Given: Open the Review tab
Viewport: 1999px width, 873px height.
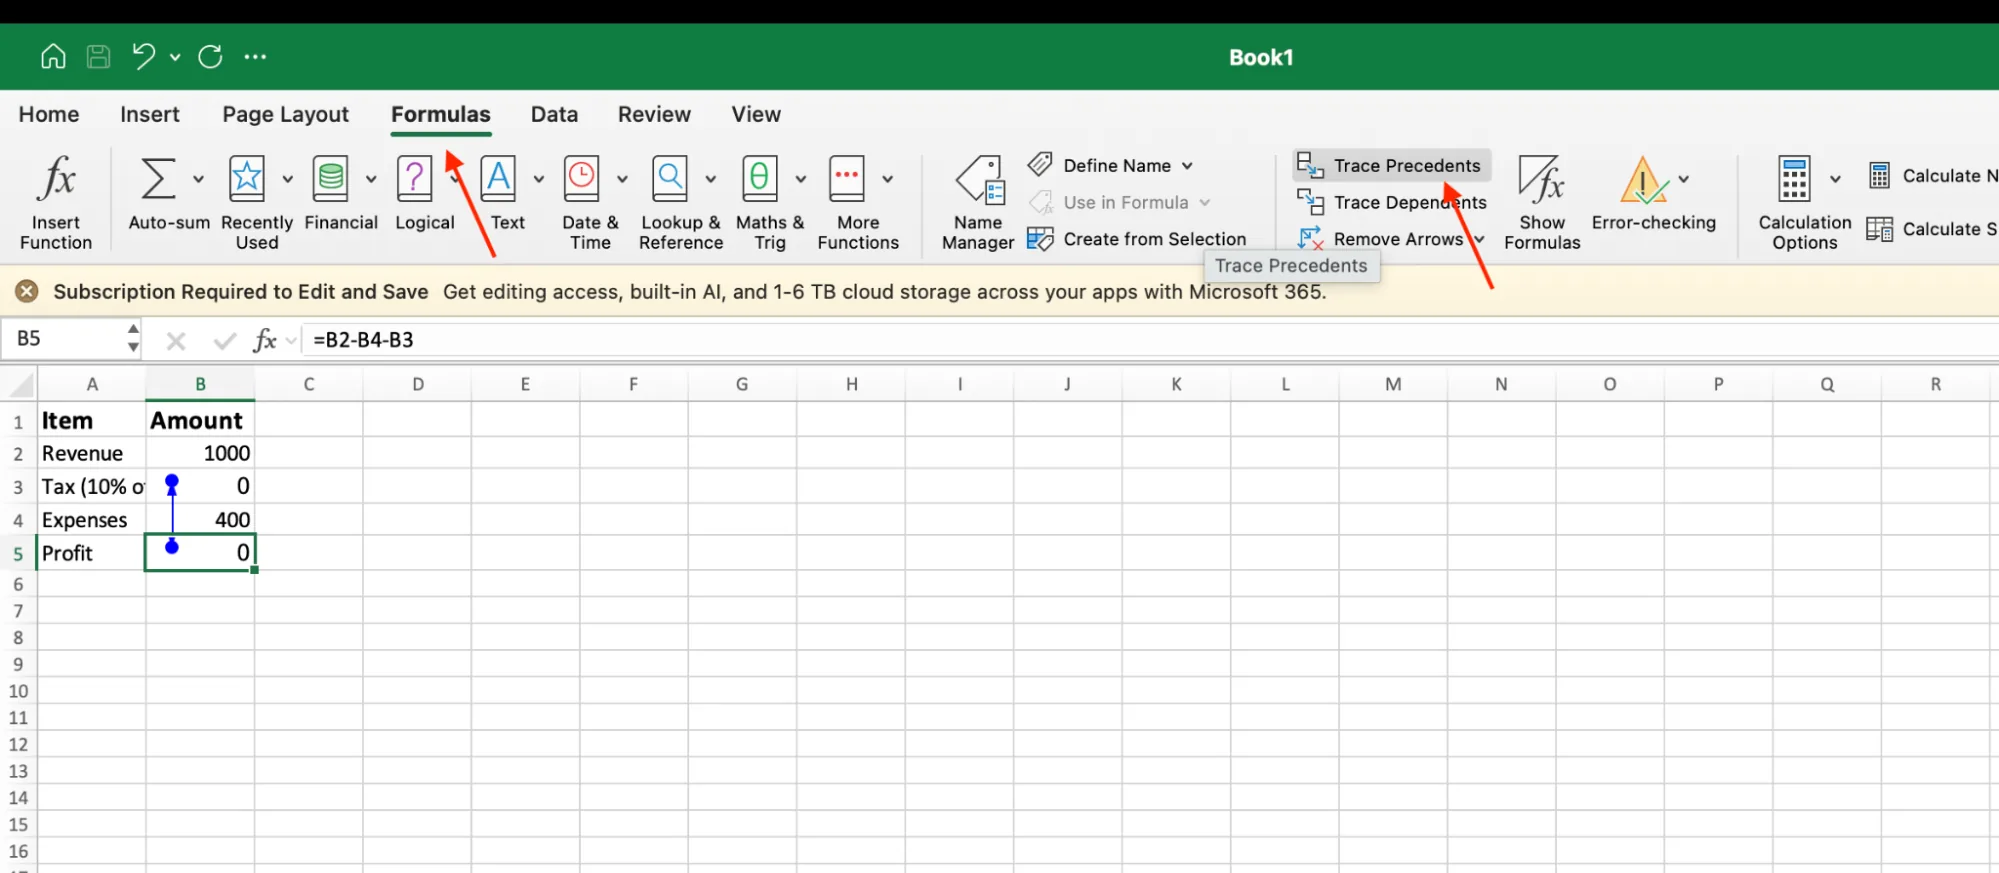Looking at the screenshot, I should click(654, 114).
